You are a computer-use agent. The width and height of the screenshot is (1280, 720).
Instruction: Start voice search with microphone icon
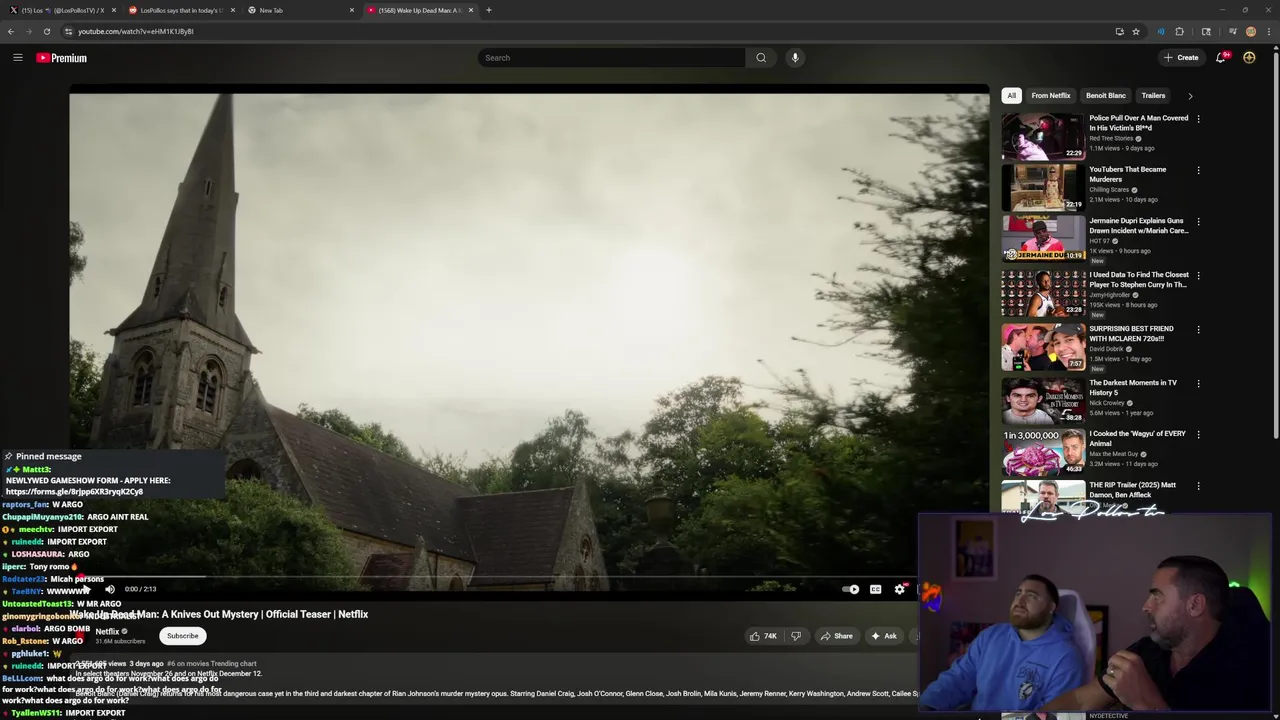tap(795, 58)
